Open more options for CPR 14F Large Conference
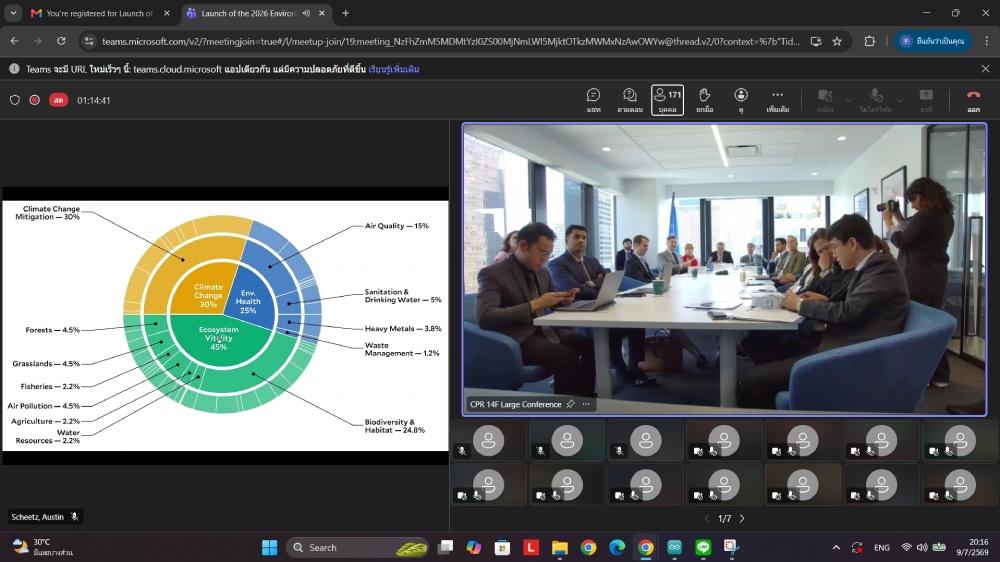The width and height of the screenshot is (1000, 562). (586, 404)
